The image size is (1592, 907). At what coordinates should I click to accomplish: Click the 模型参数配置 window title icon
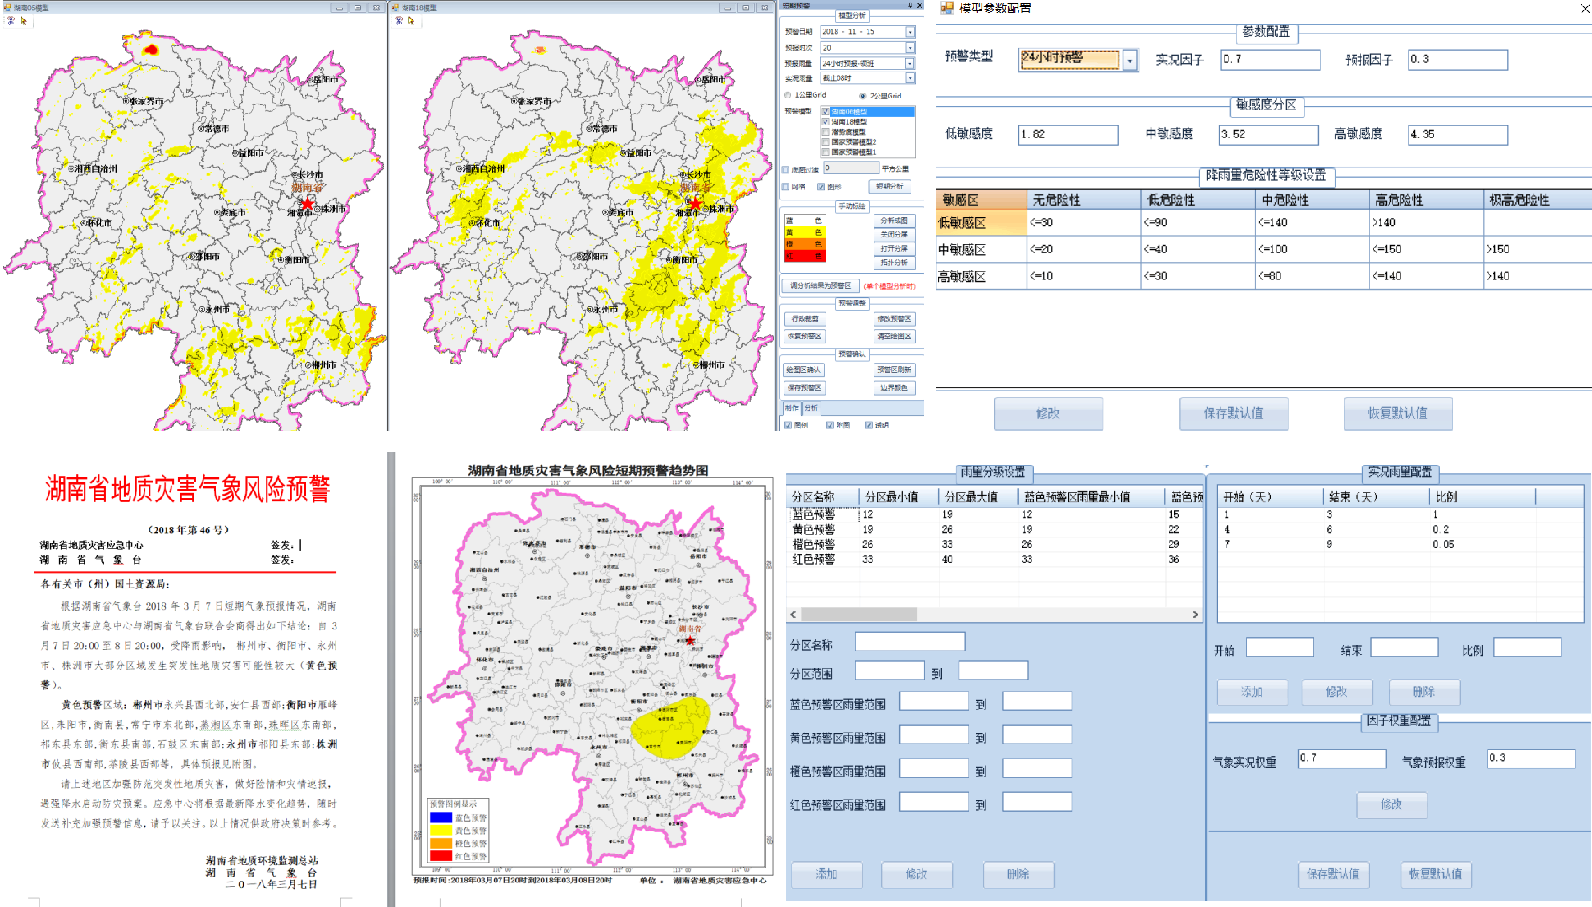coord(945,8)
